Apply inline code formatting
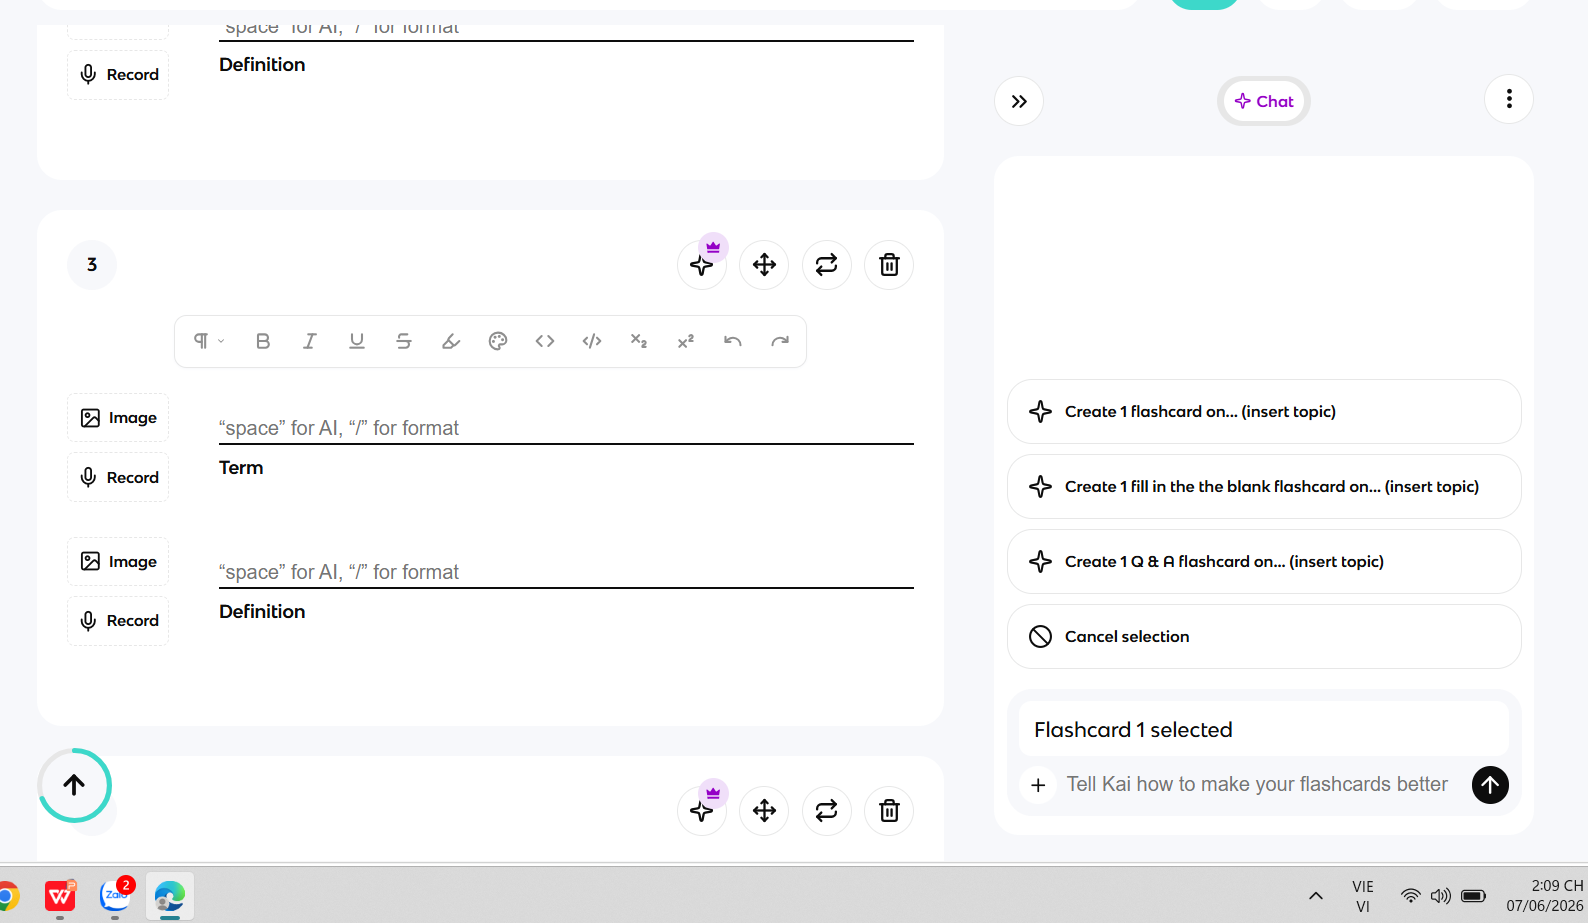Screen dimensions: 1588x923 coord(545,341)
